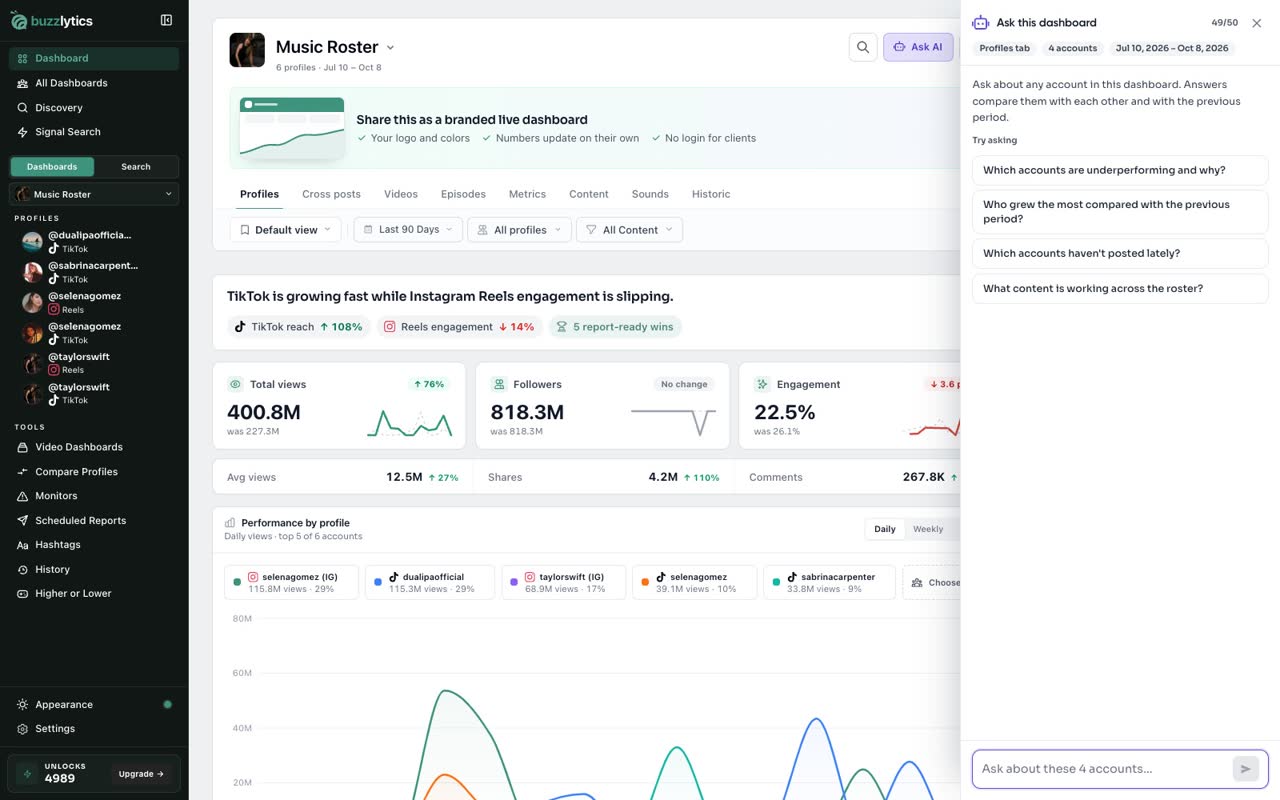Toggle selenagomez (IG) chart series

point(291,582)
